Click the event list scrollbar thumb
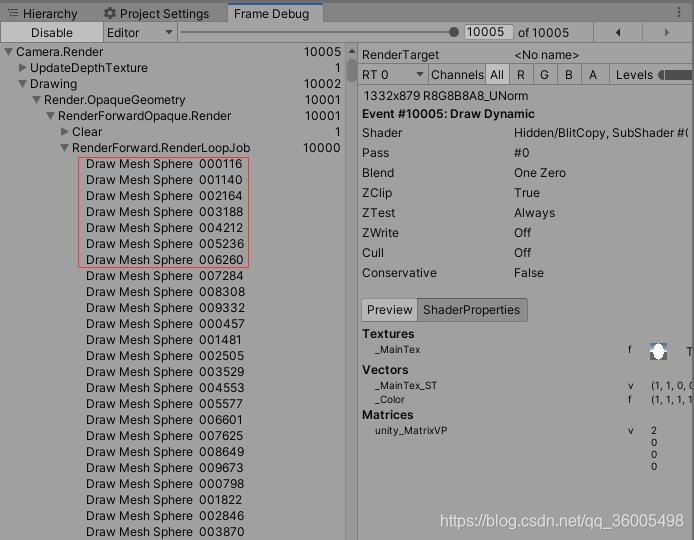 [352, 71]
